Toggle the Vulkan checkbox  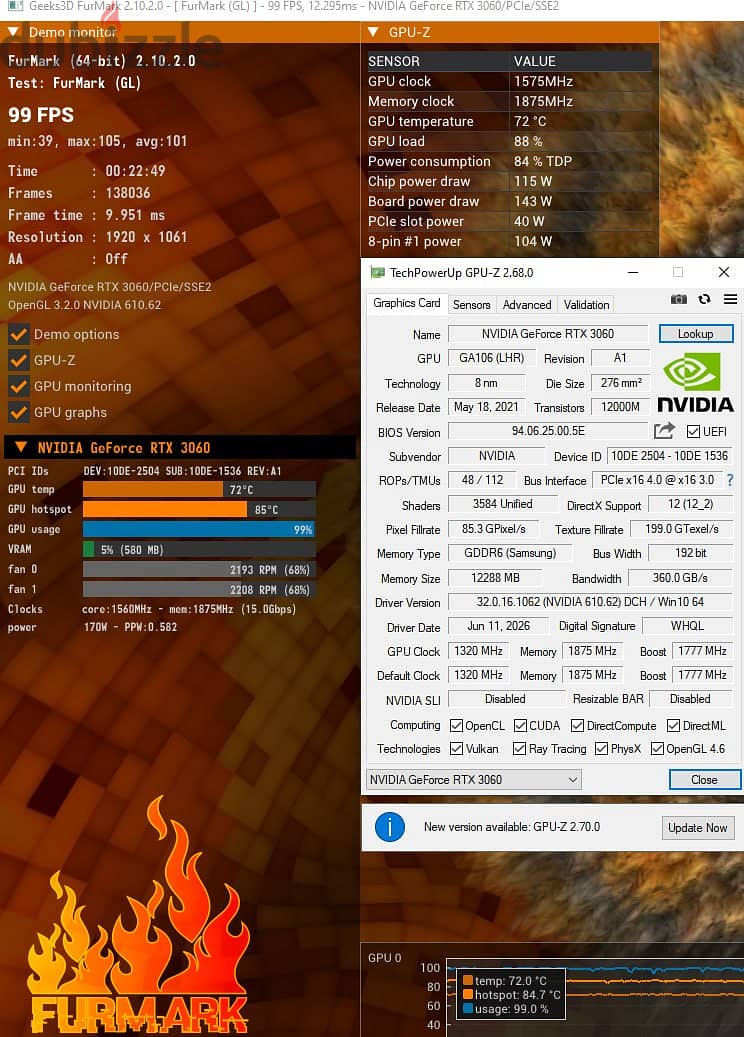(x=456, y=748)
